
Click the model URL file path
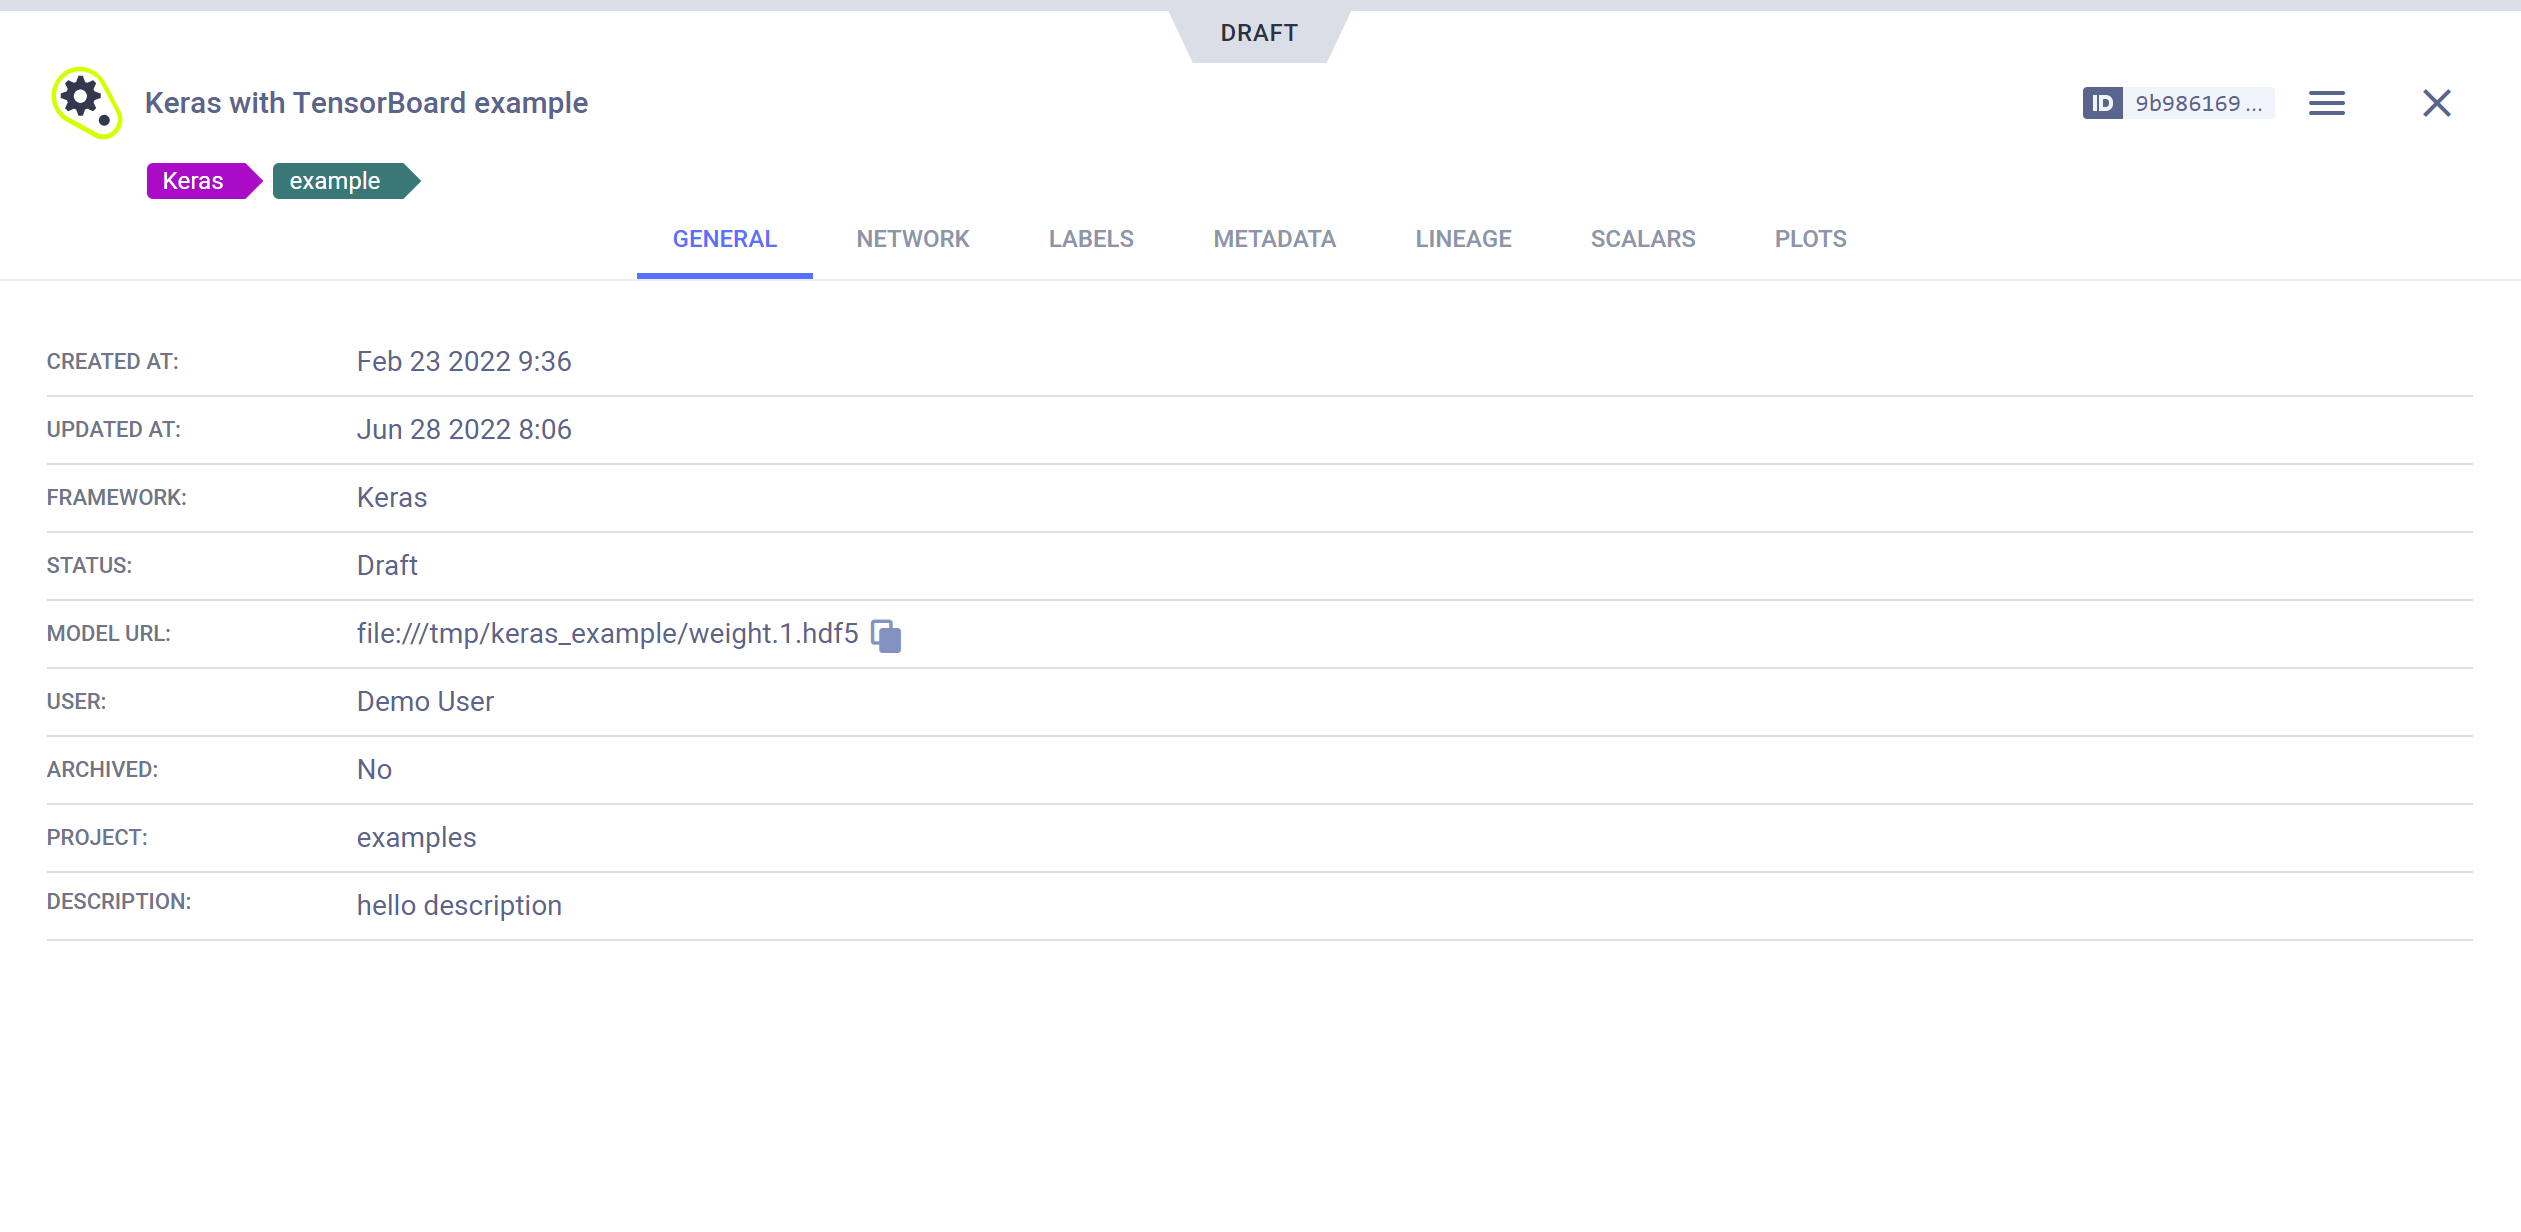(607, 634)
